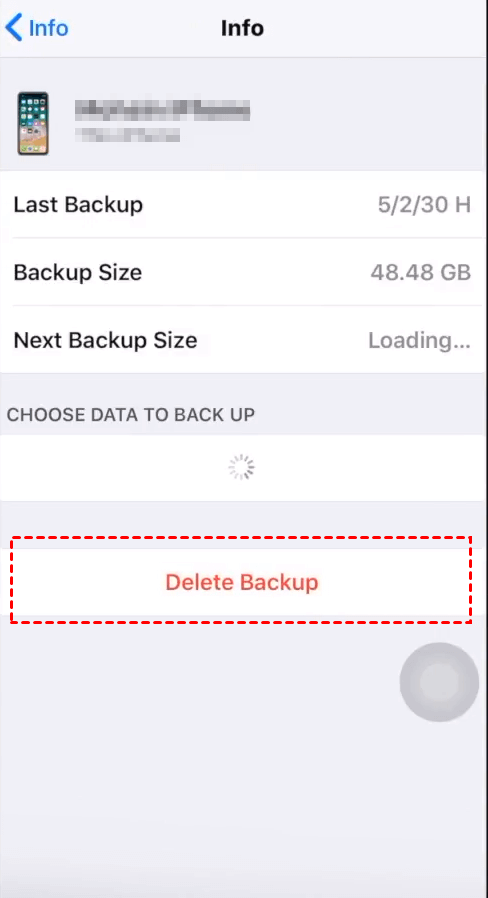This screenshot has width=488, height=898.
Task: Click the word Delete in red text
Action: pos(200,582)
